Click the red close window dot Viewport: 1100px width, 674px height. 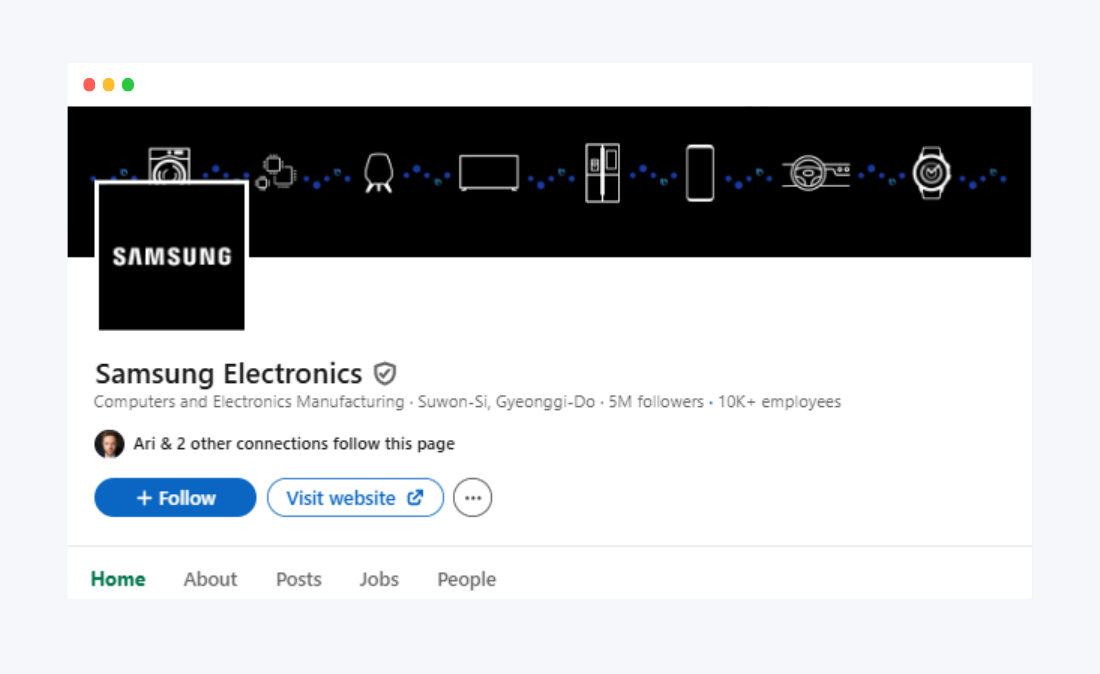click(x=89, y=85)
